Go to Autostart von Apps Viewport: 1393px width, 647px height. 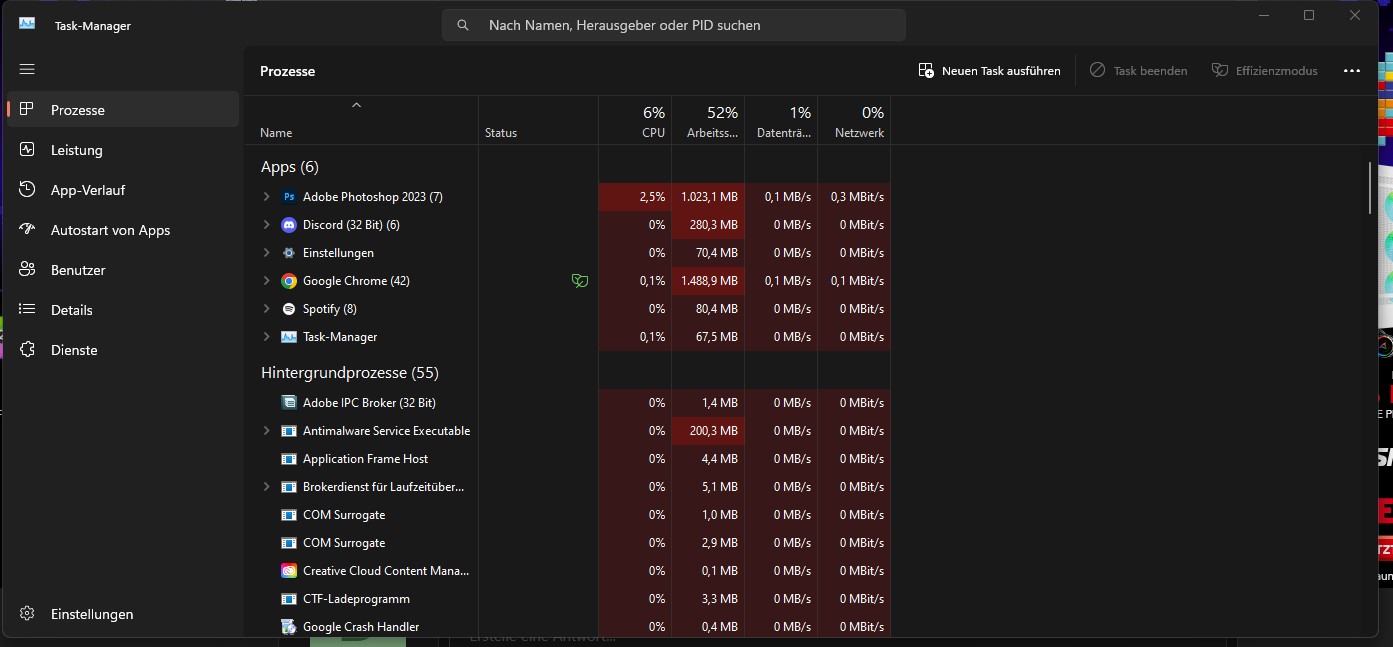click(x=123, y=230)
